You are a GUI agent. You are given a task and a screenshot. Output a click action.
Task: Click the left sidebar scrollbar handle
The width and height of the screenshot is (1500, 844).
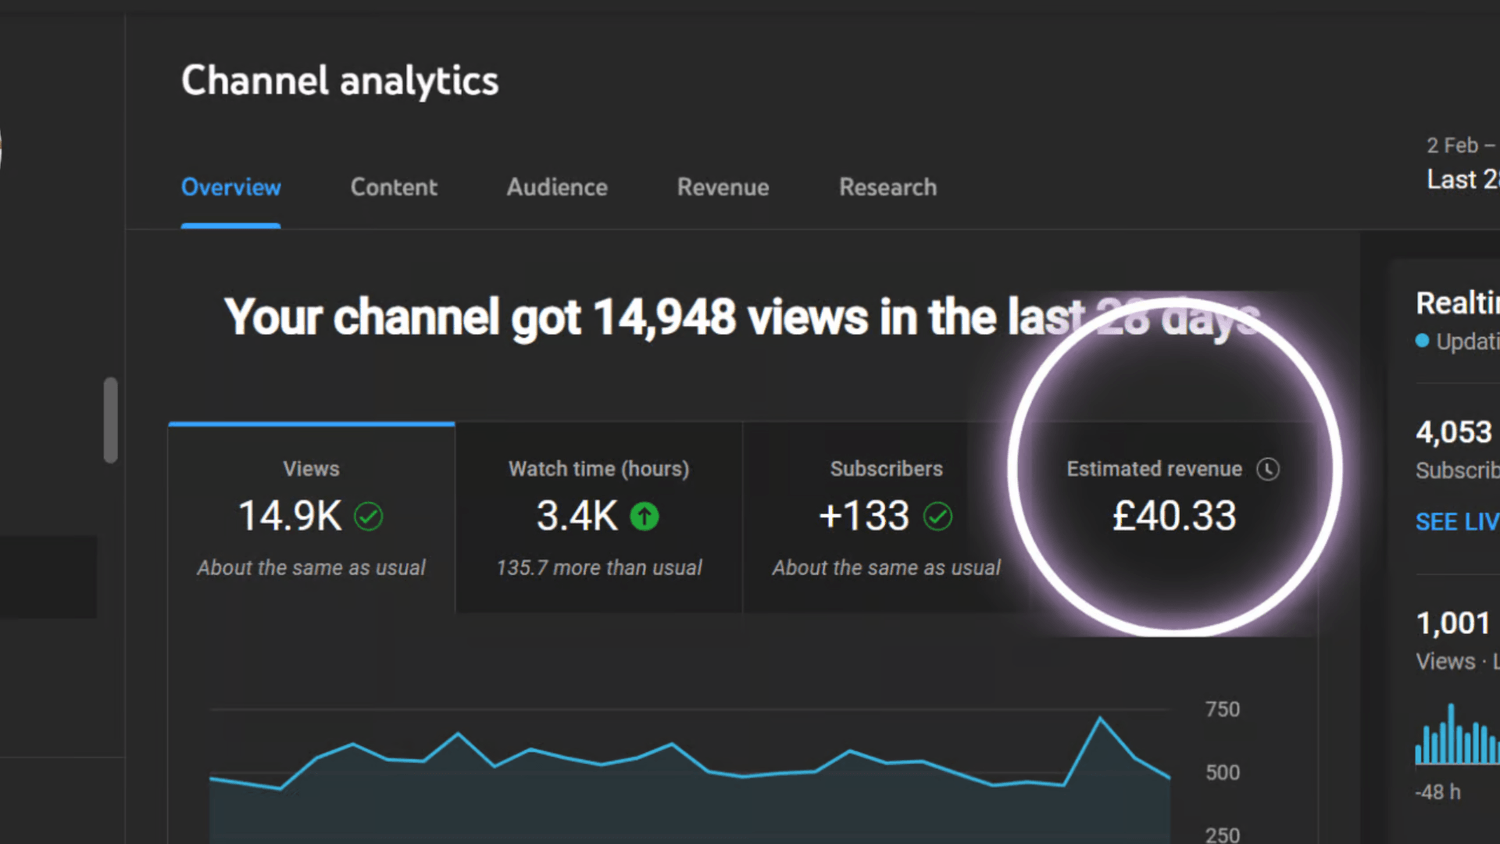coord(111,420)
